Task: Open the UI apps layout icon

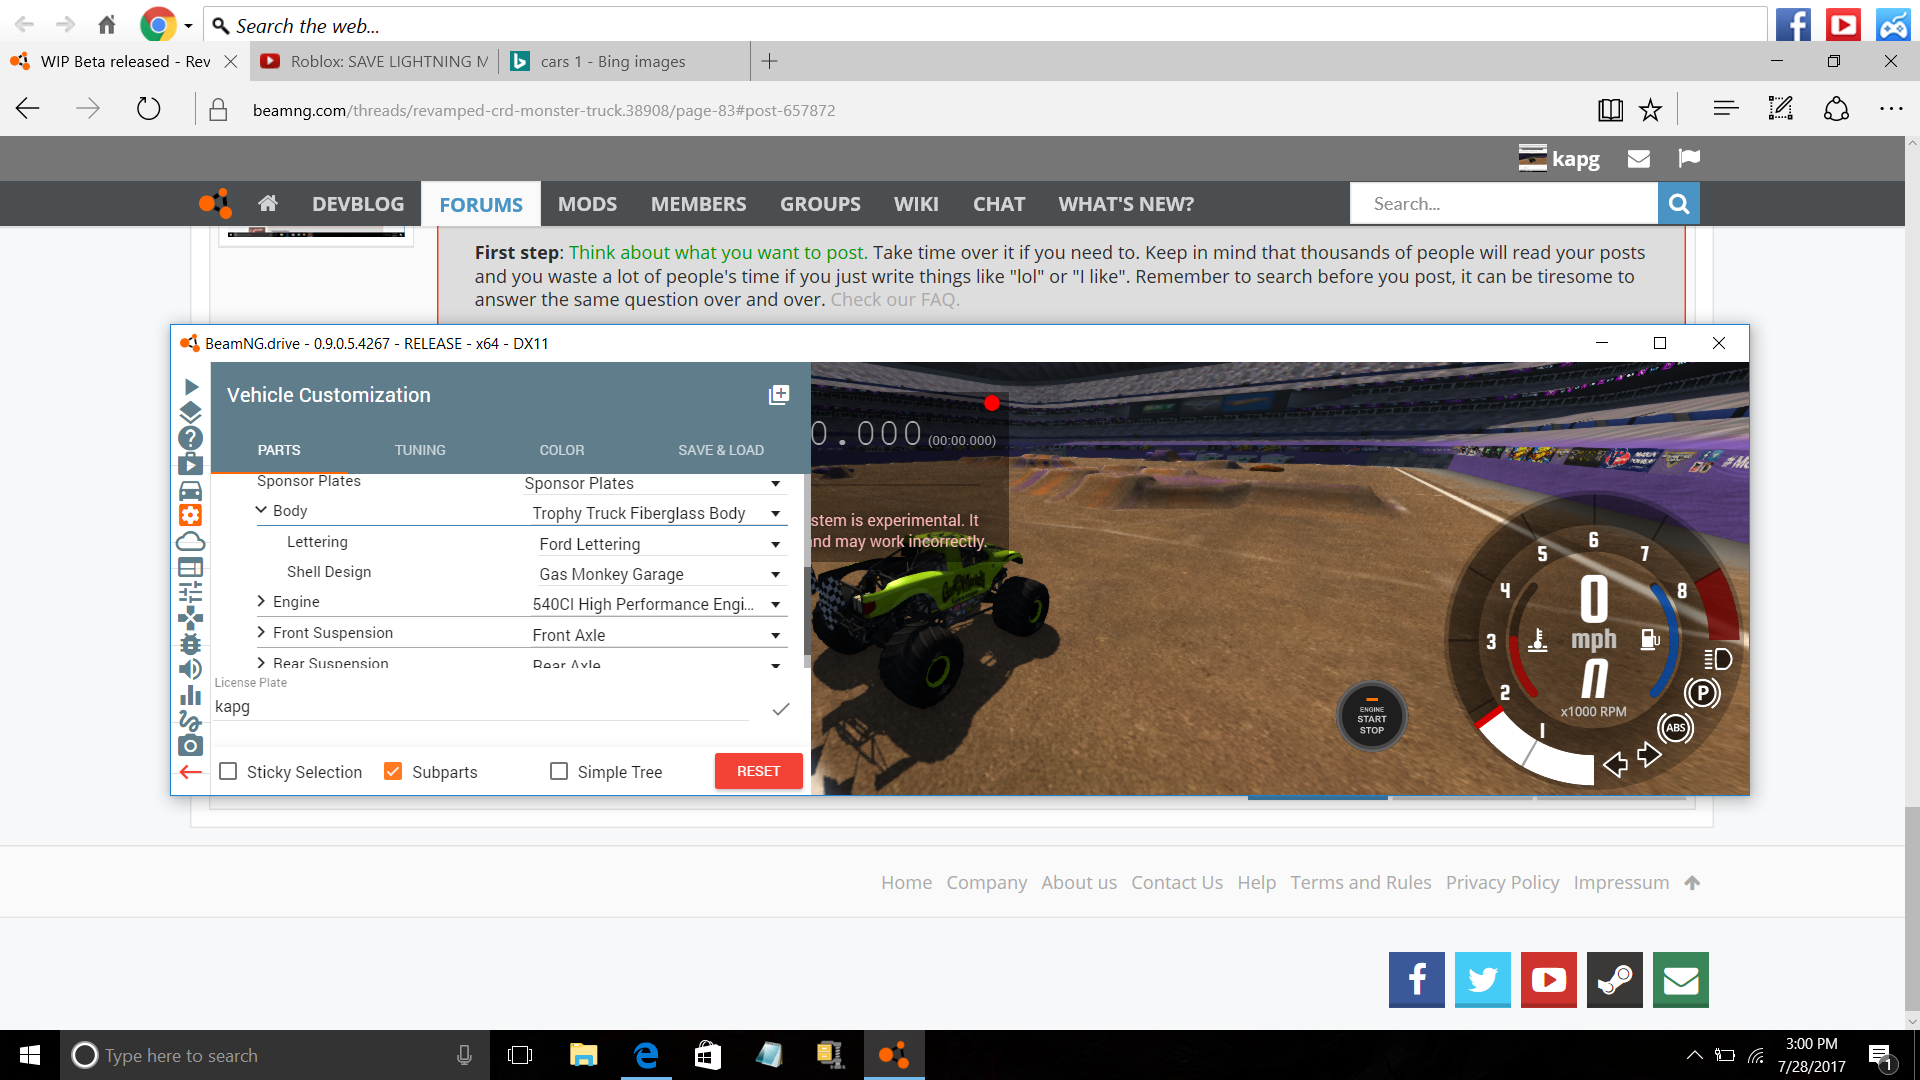Action: coord(191,567)
